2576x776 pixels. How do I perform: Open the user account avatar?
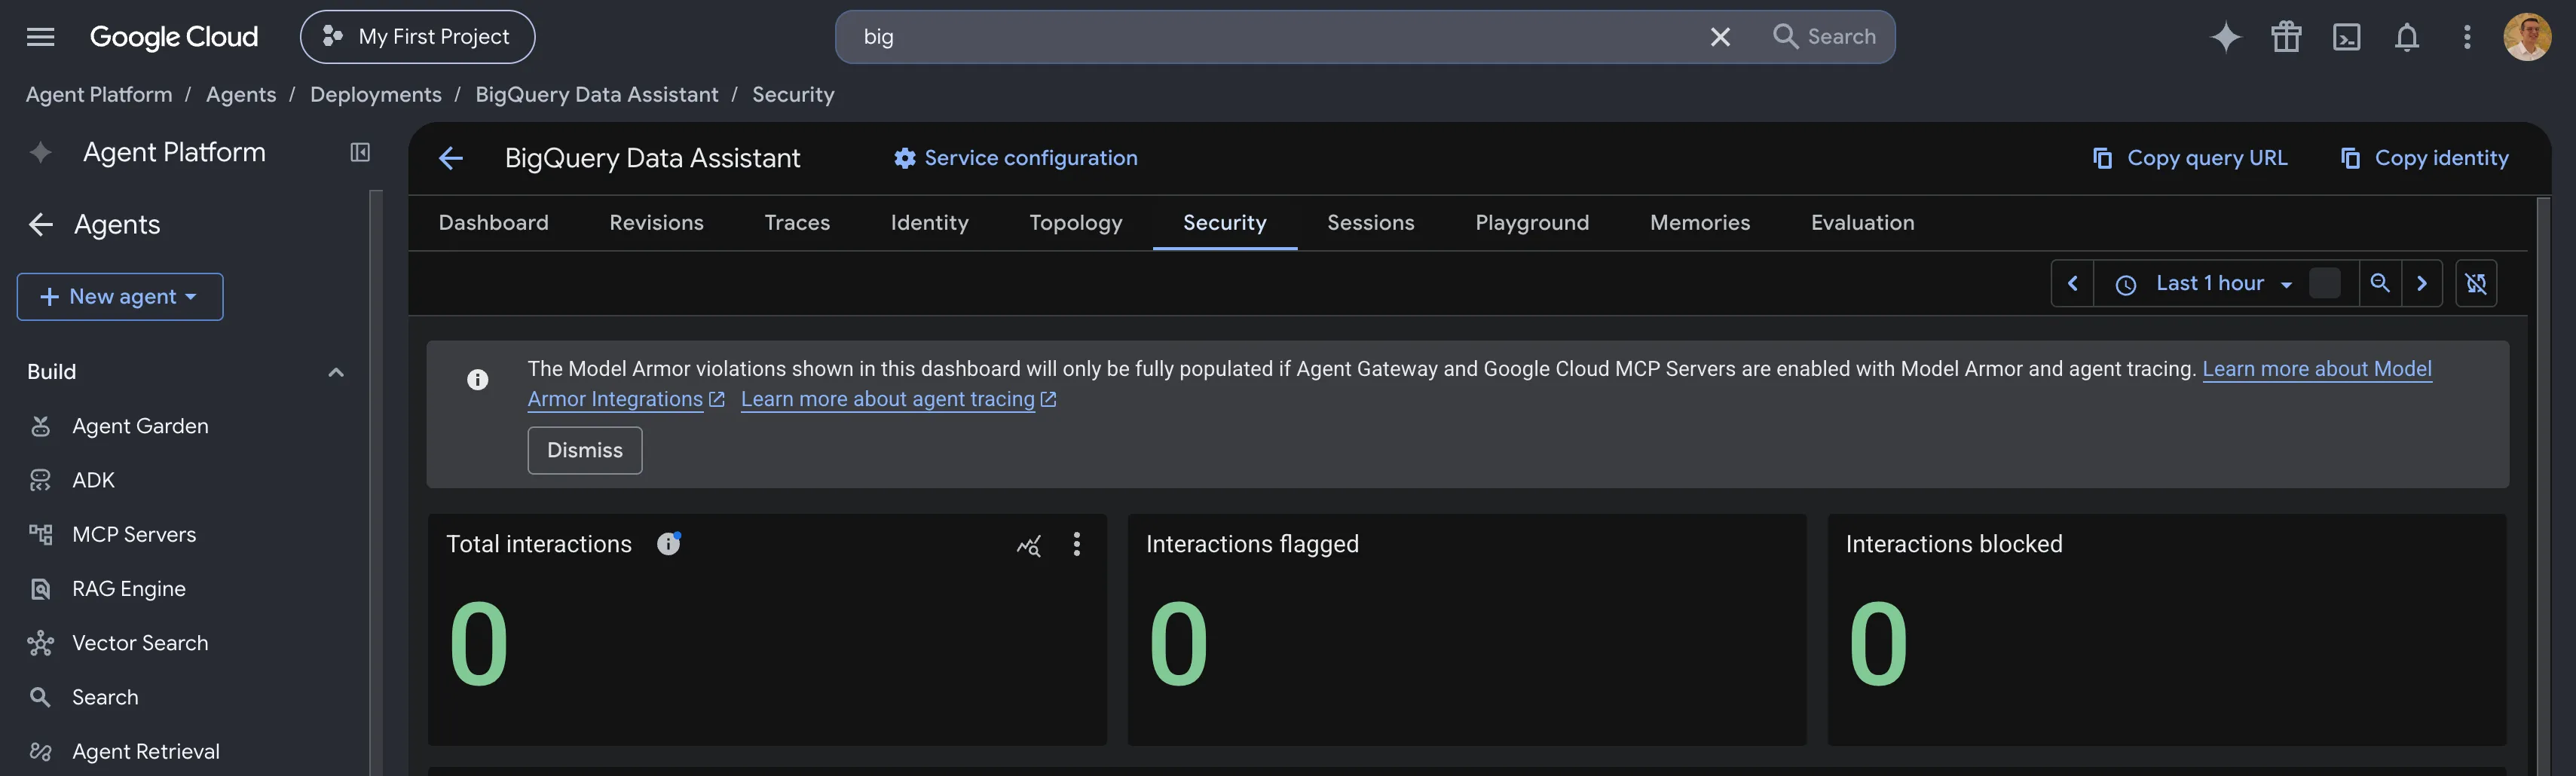[2527, 37]
